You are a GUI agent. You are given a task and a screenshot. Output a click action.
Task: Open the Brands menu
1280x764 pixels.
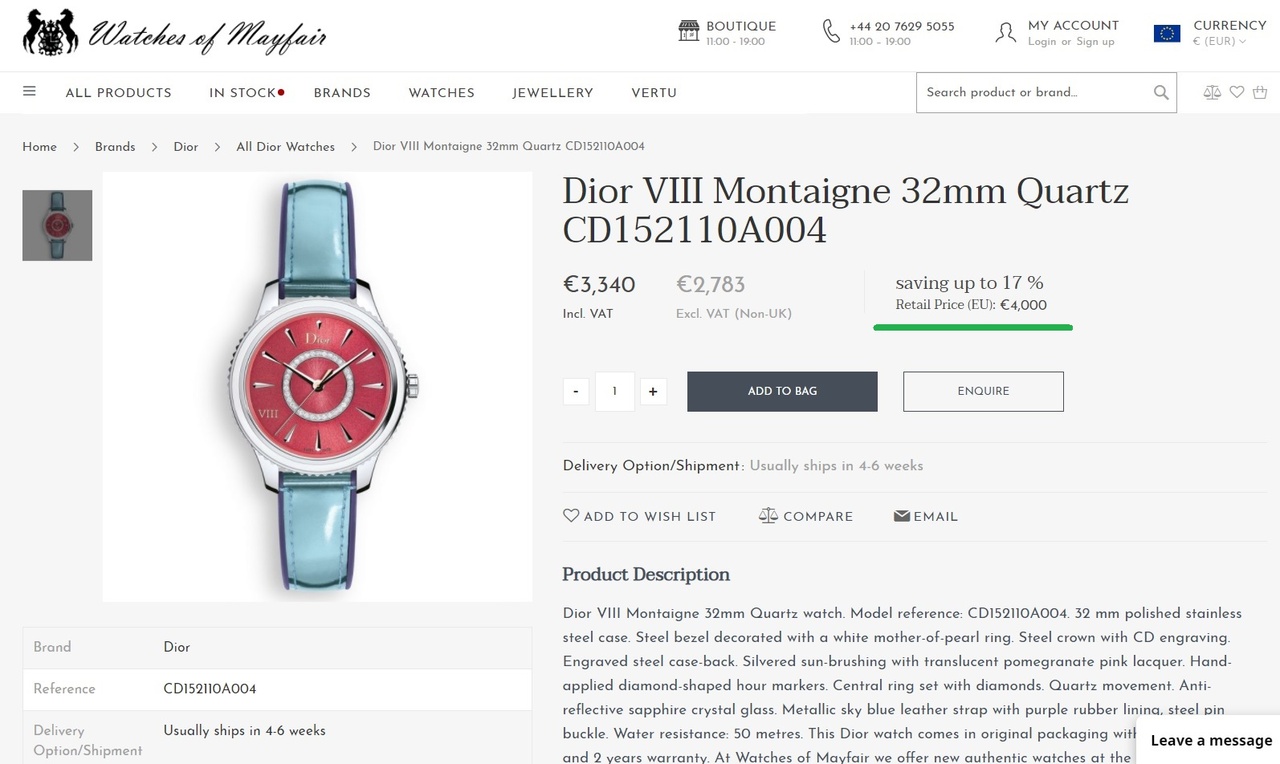(342, 93)
